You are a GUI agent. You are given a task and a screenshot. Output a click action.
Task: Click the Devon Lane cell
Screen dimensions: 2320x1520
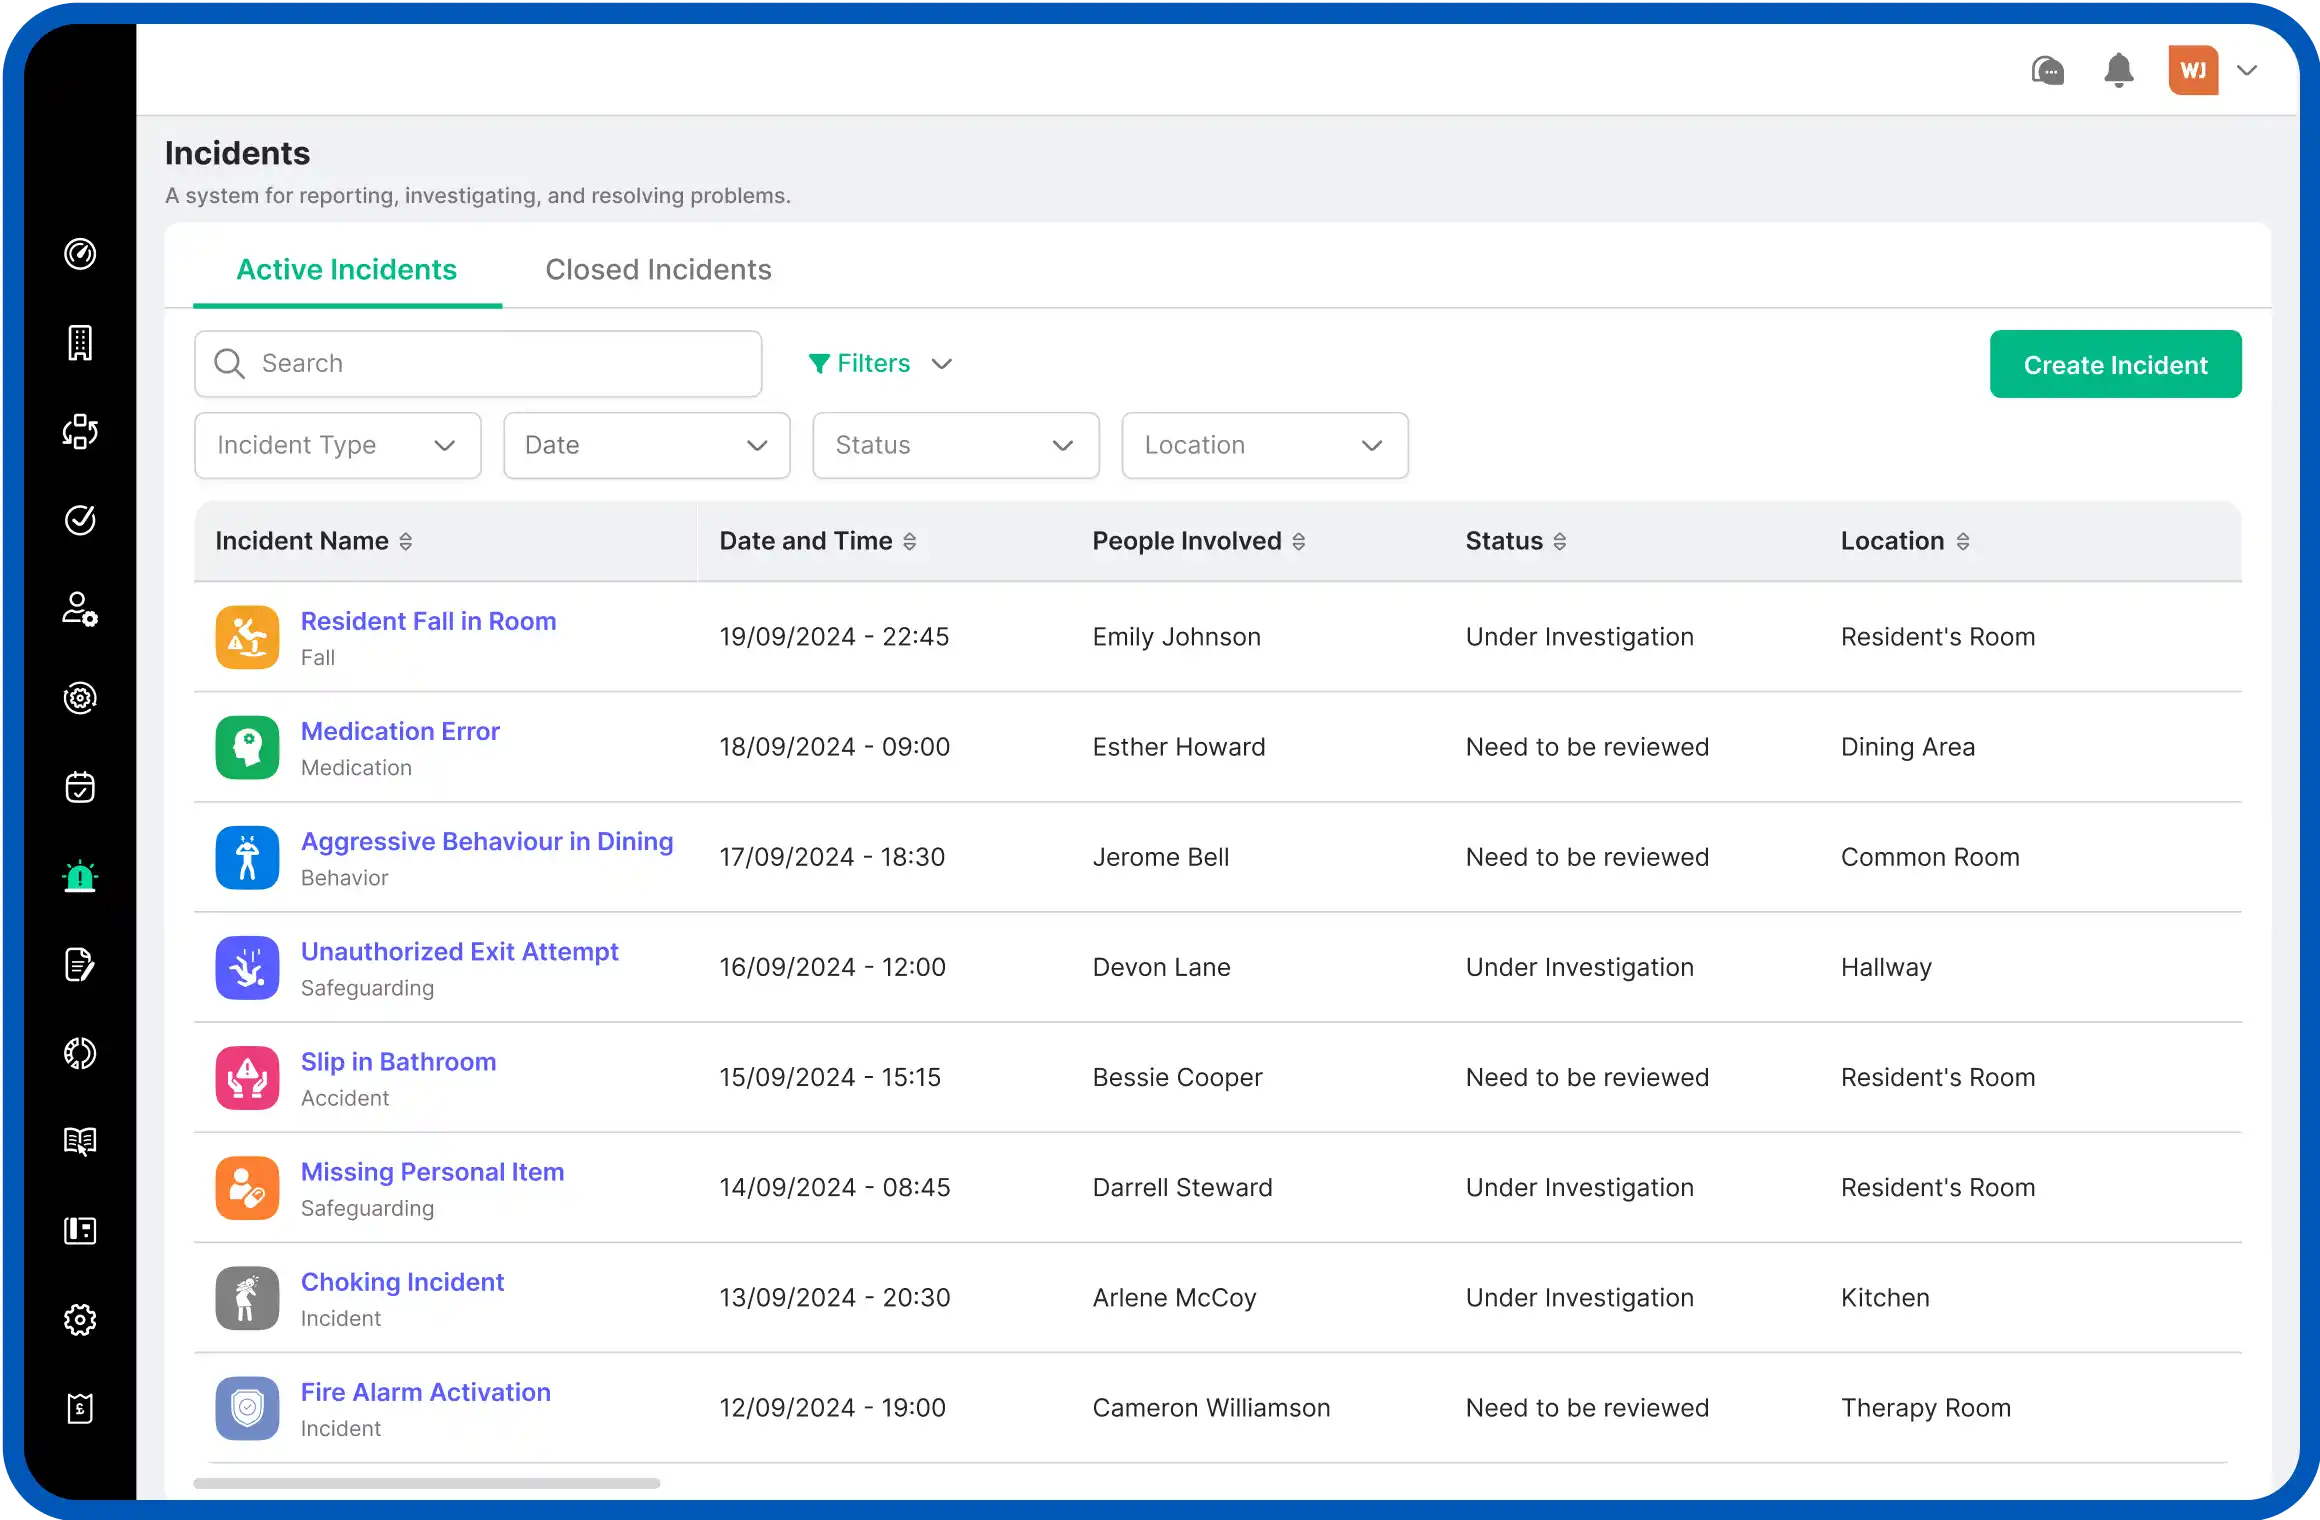click(1161, 967)
